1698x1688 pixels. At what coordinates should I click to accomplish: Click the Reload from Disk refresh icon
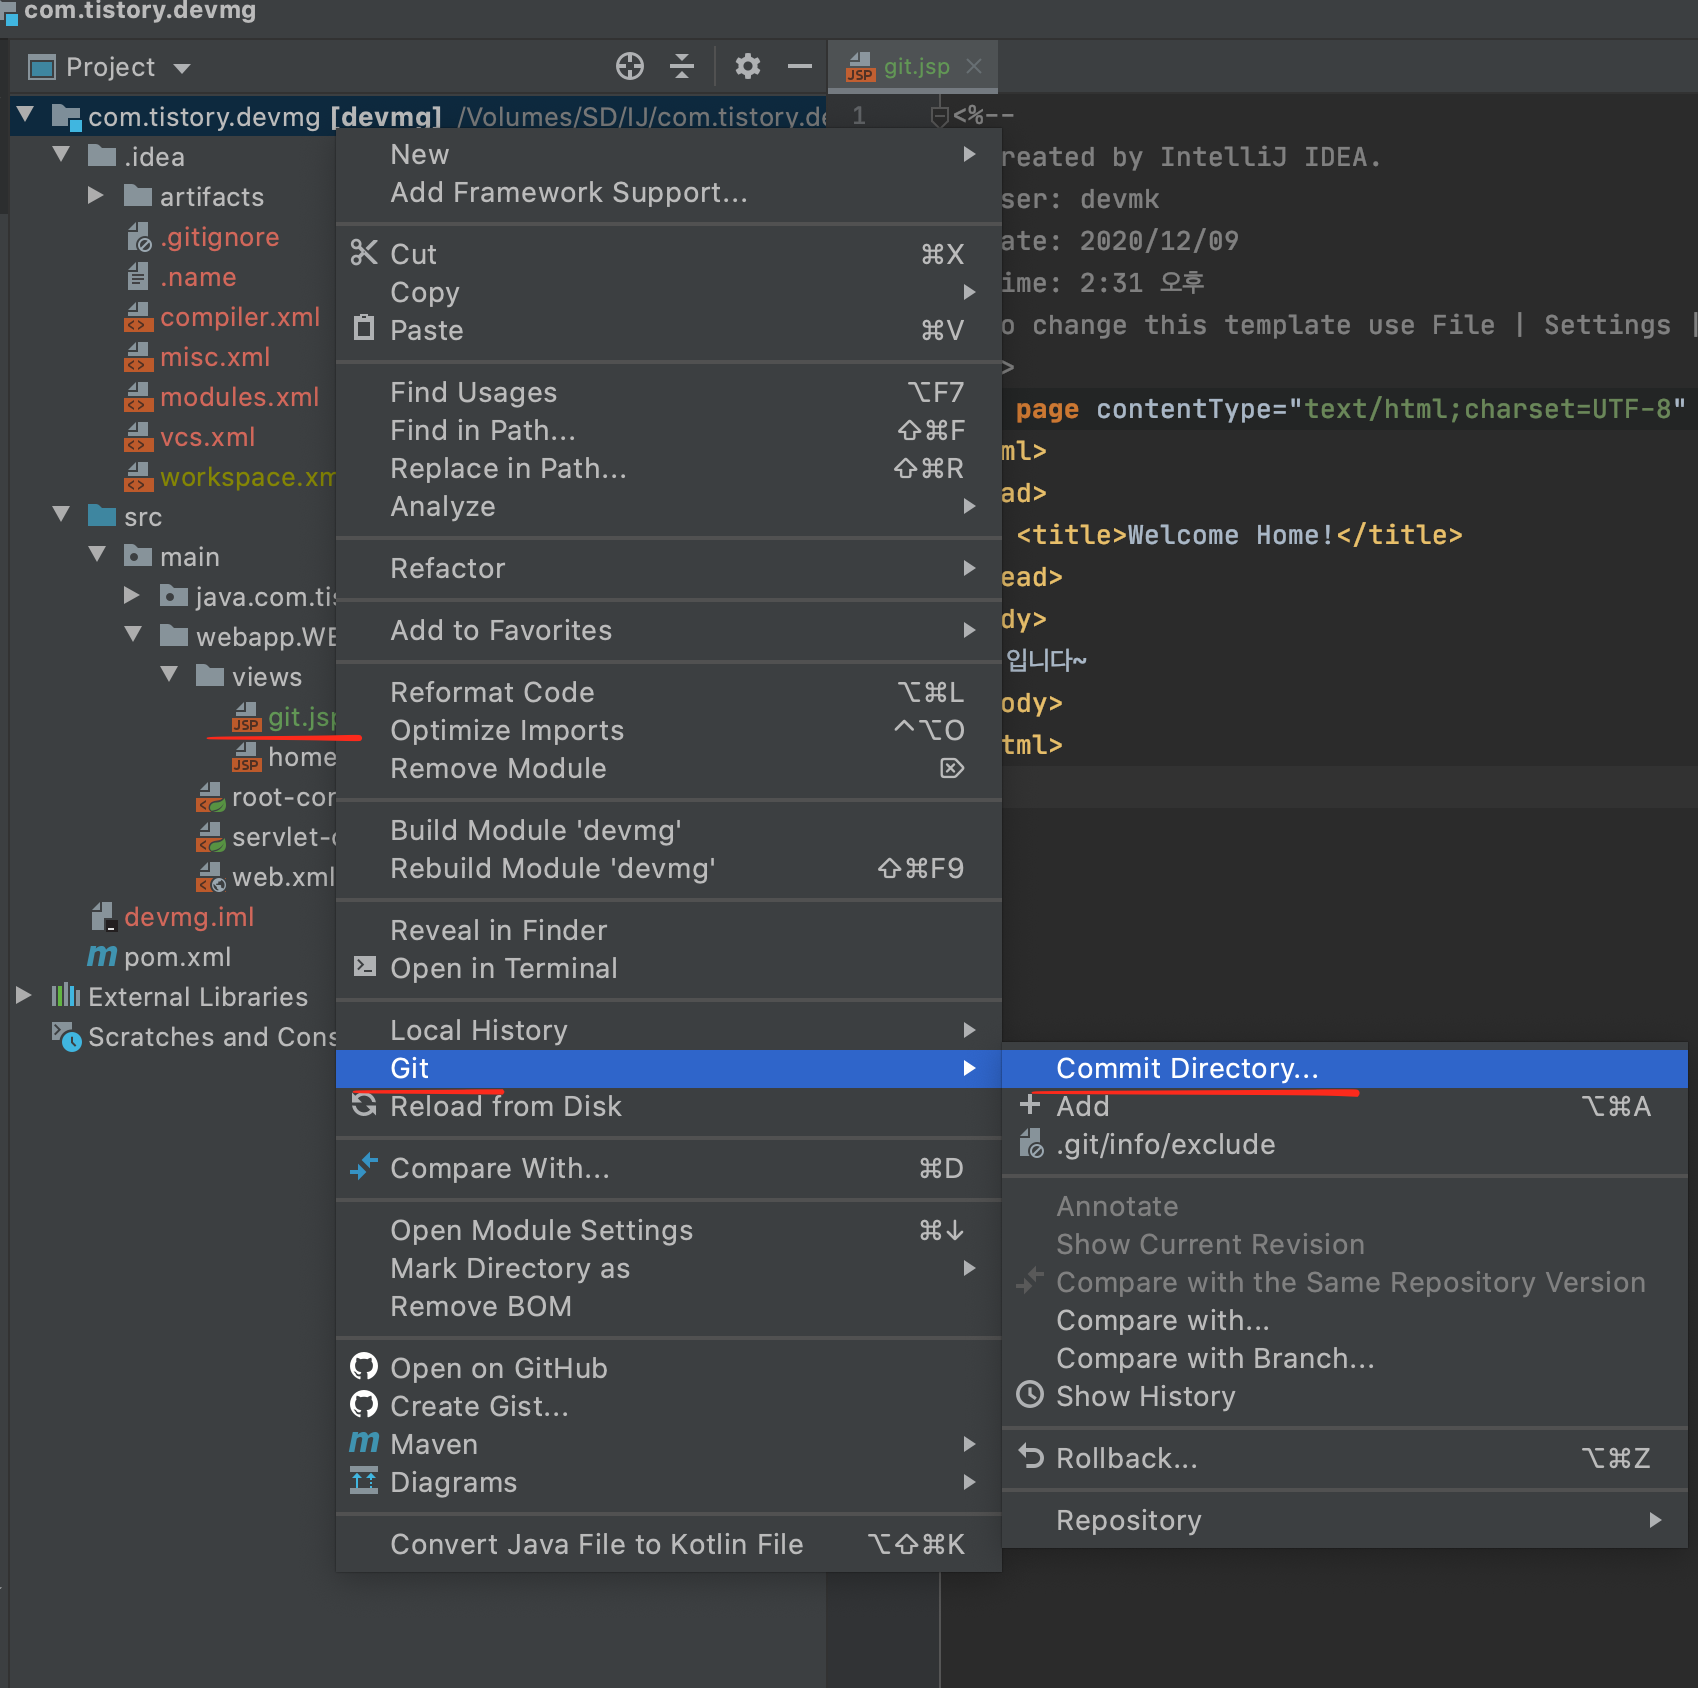pos(364,1104)
